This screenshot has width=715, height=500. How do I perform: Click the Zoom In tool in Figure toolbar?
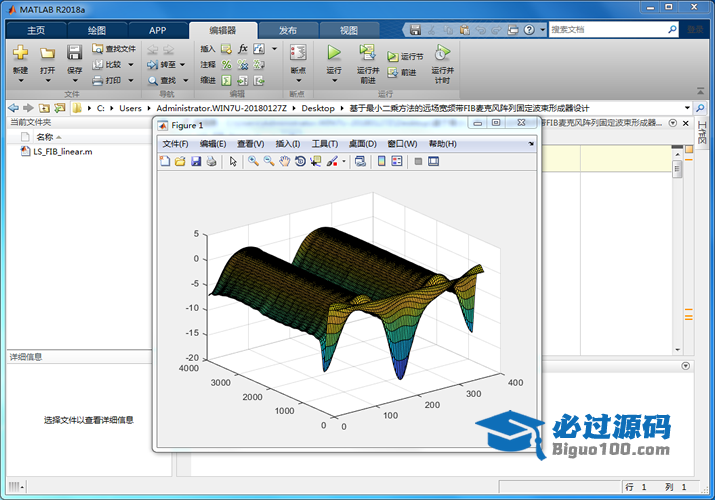pos(254,161)
